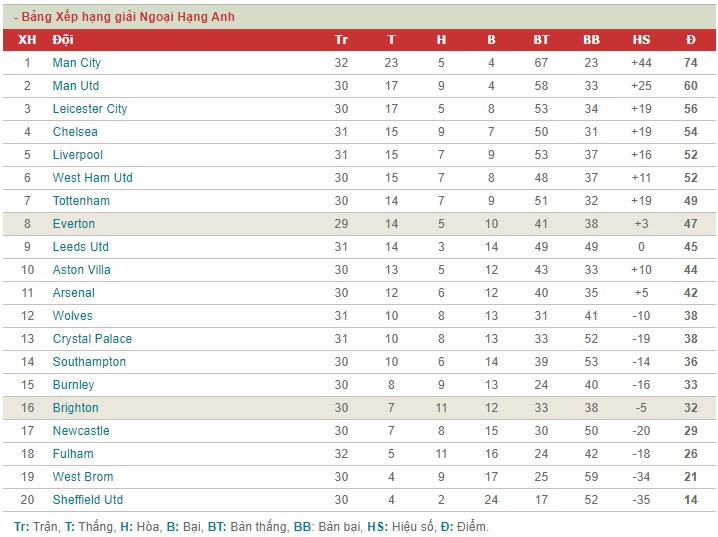Open Aston Villa team page

82,270
